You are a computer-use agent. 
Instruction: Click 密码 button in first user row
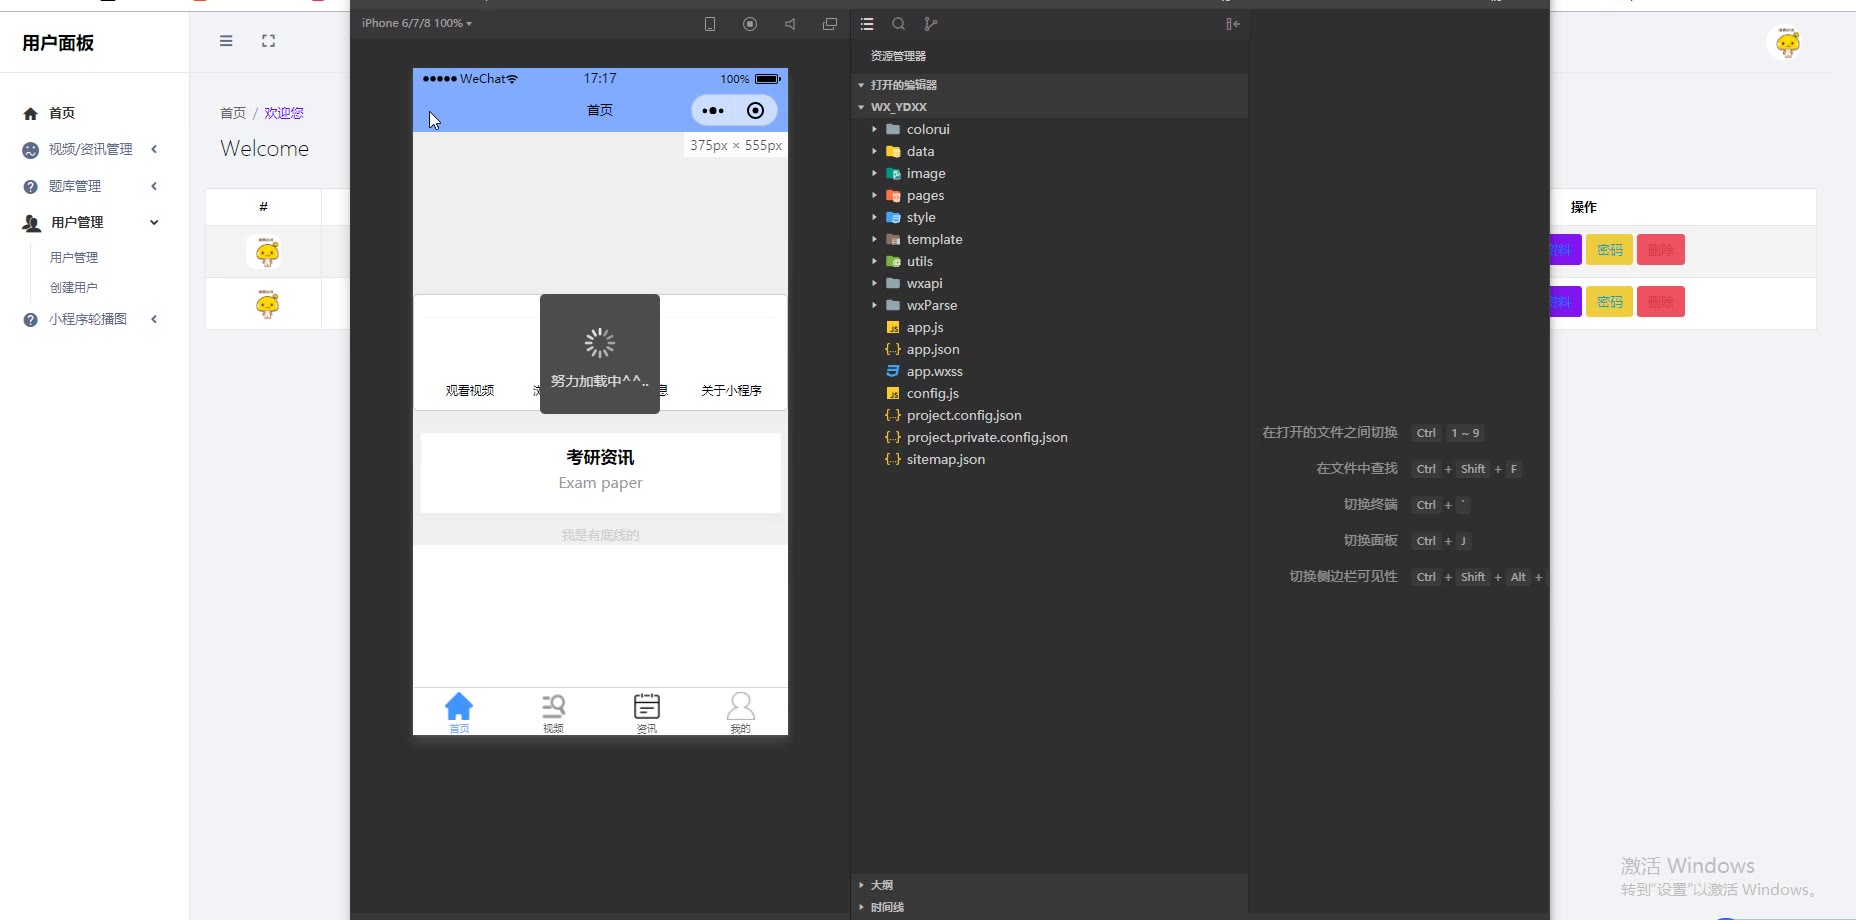(x=1610, y=250)
